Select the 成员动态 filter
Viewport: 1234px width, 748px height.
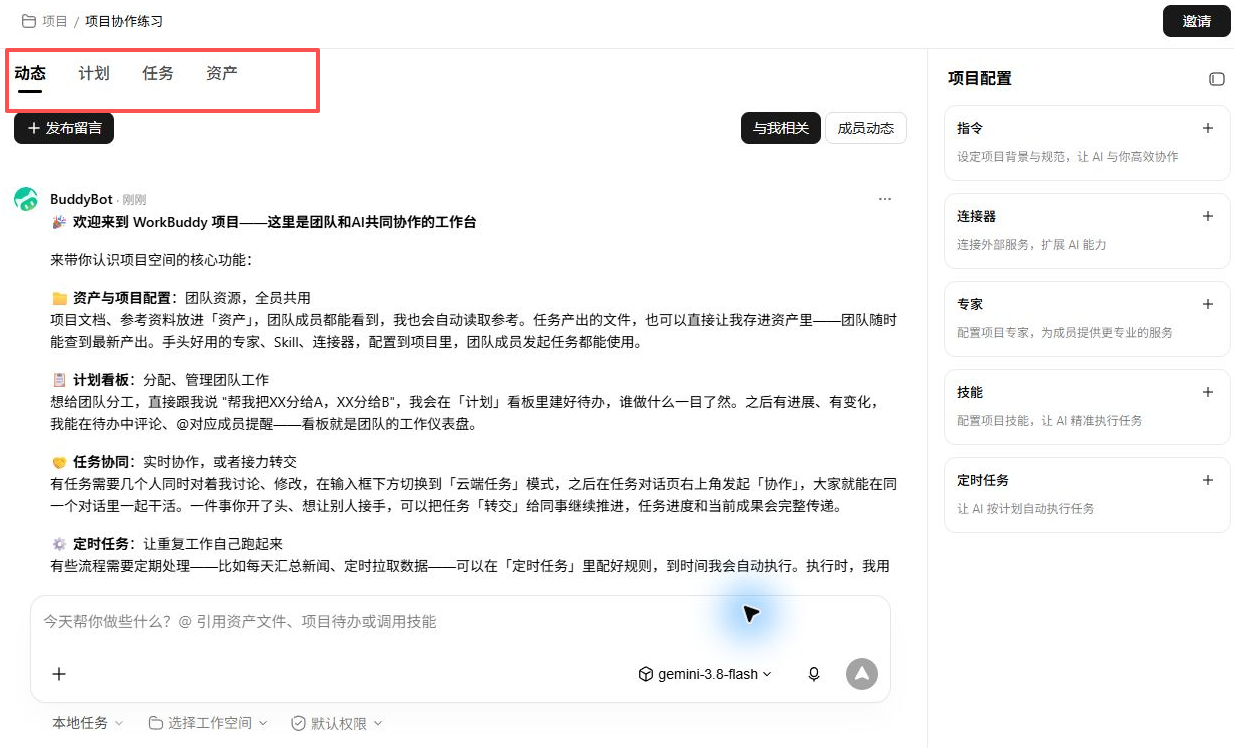click(x=866, y=128)
